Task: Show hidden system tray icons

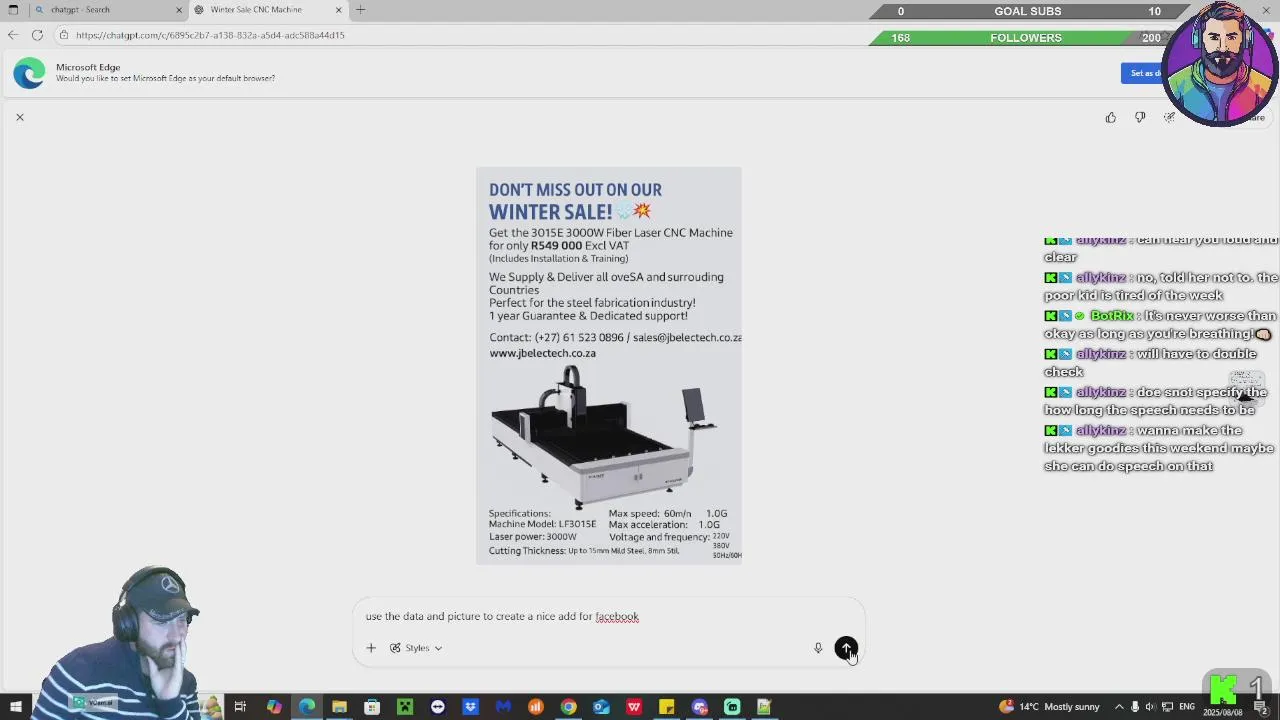Action: click(1119, 707)
